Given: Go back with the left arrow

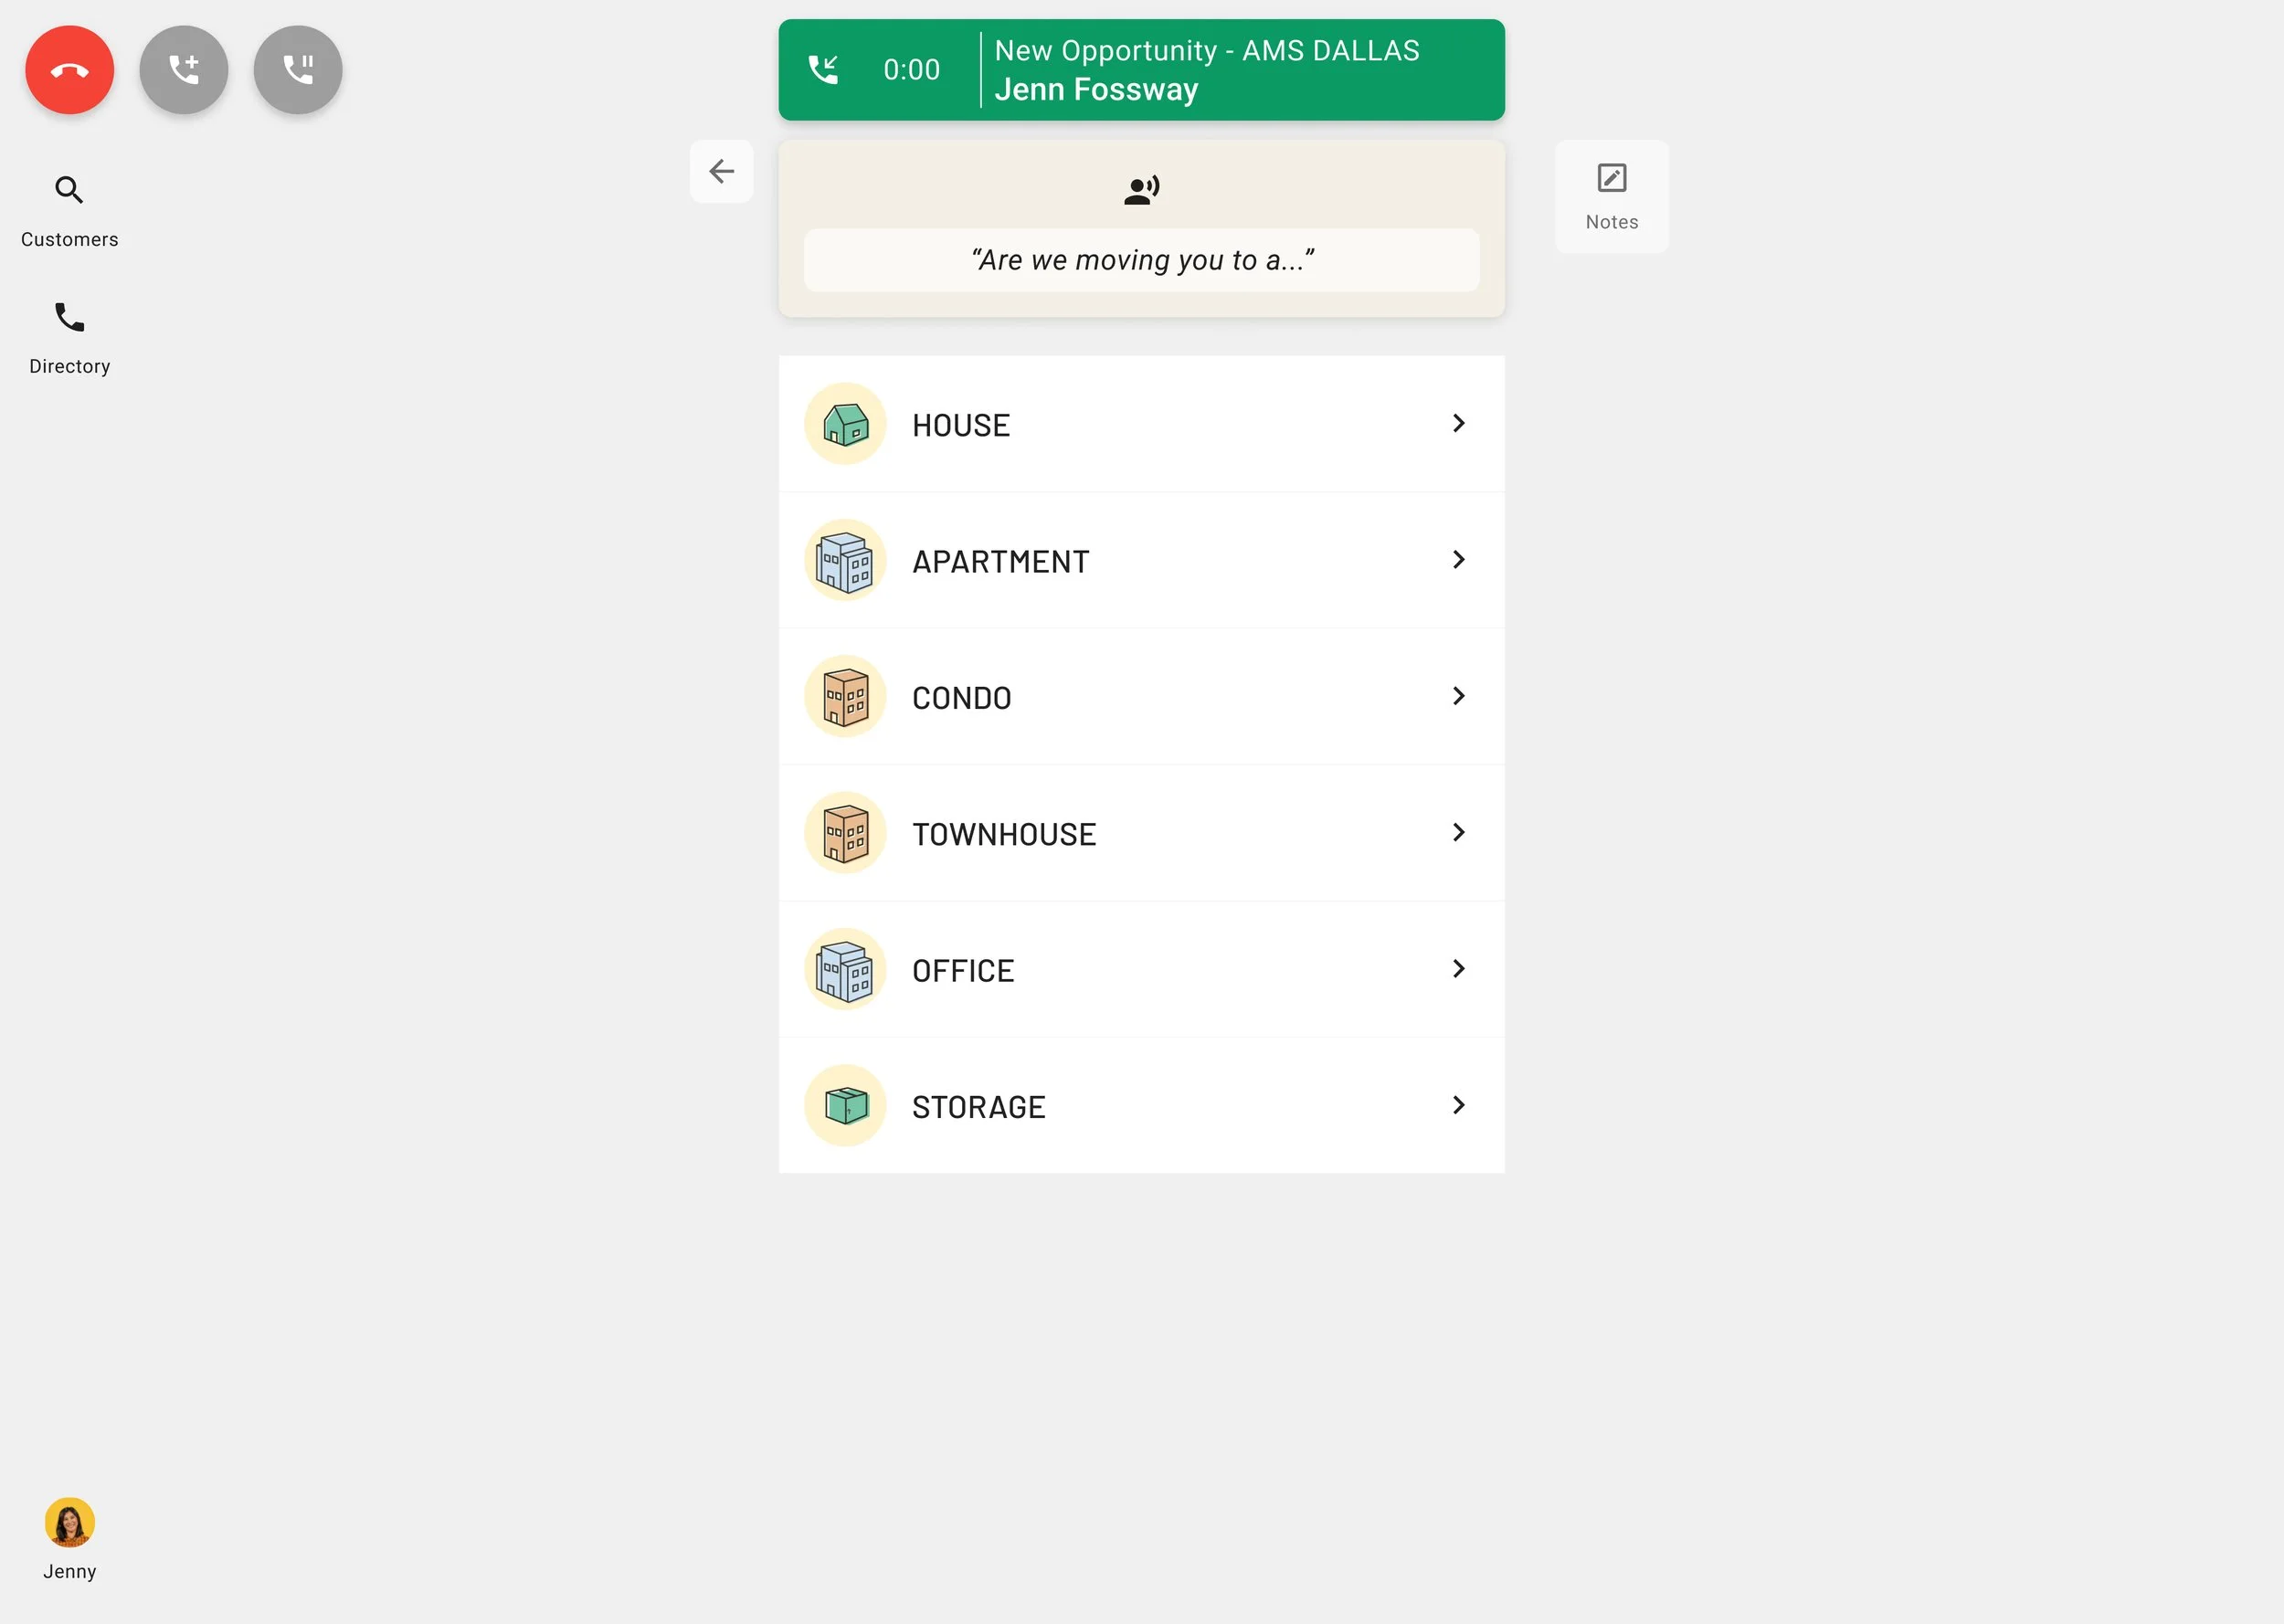Looking at the screenshot, I should click(x=721, y=172).
